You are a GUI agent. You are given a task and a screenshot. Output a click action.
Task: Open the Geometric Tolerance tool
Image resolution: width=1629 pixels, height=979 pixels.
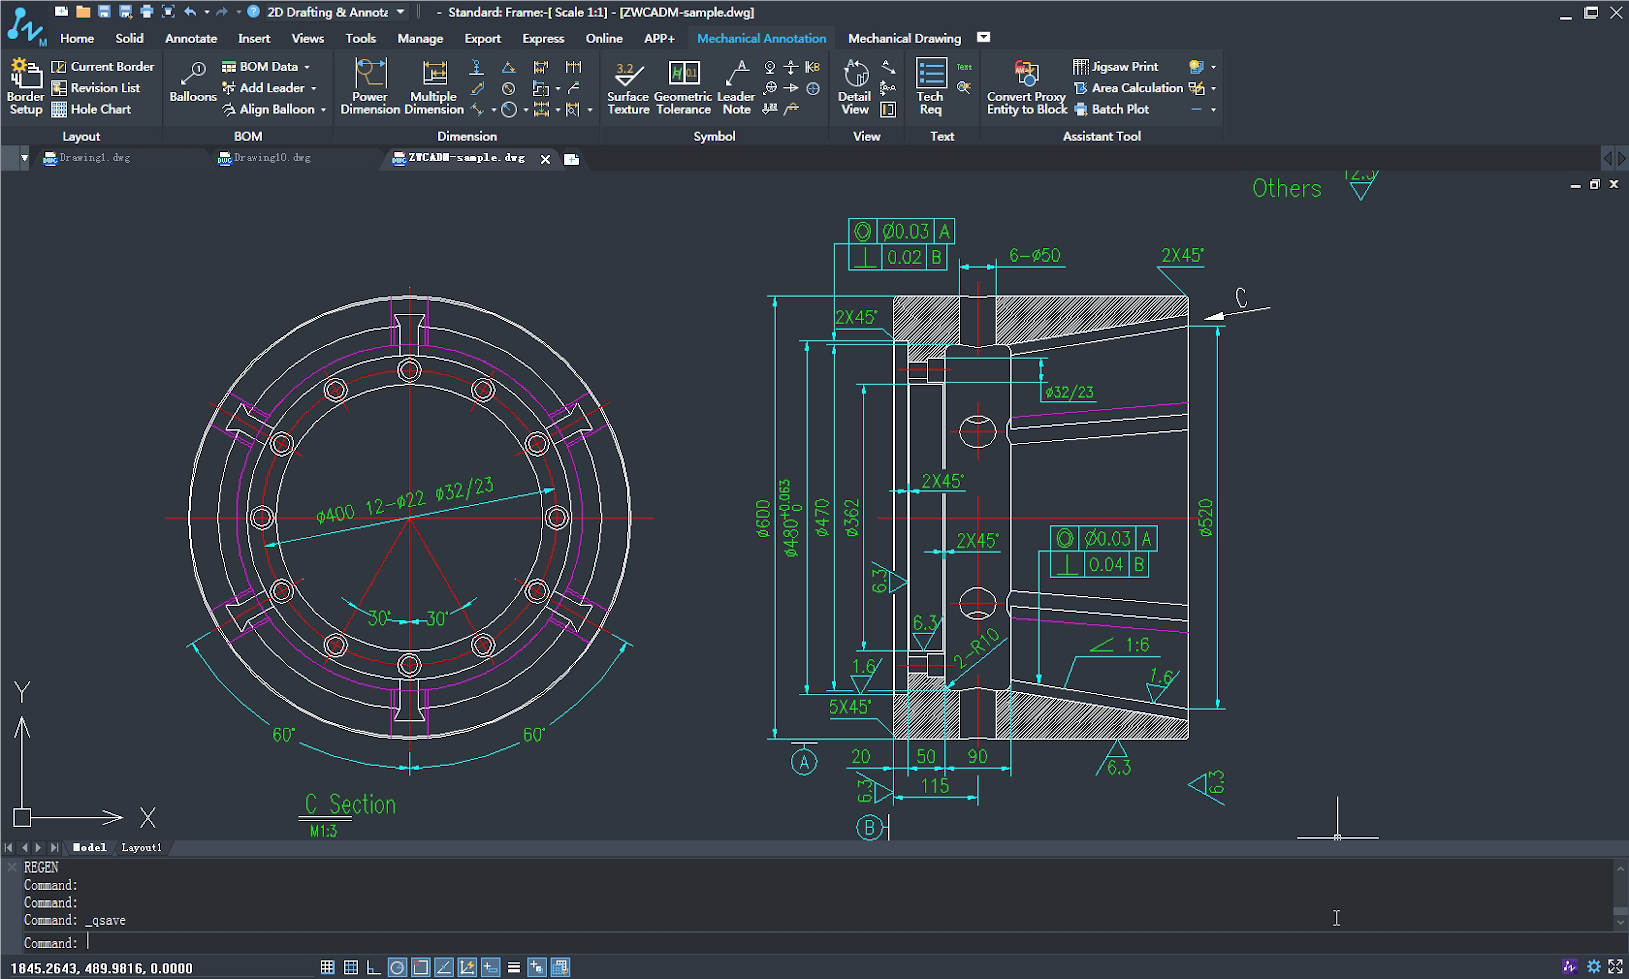pyautogui.click(x=683, y=87)
